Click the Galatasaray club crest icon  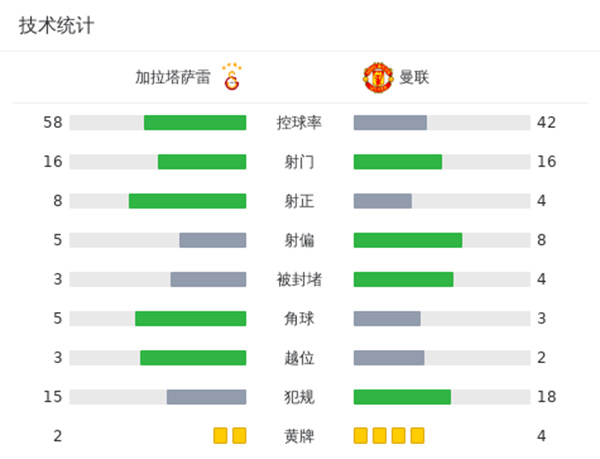tap(232, 76)
